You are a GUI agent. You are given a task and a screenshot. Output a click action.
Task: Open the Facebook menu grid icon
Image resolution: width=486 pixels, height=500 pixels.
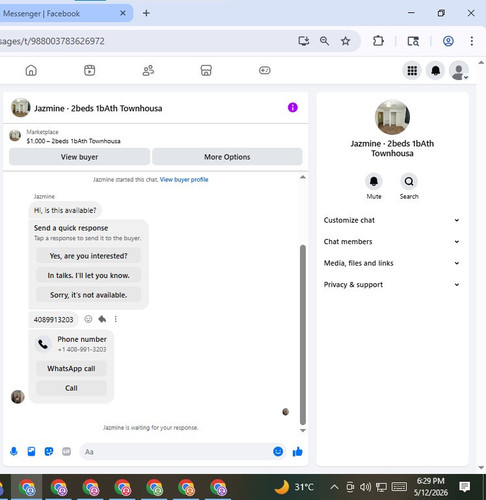tap(412, 71)
